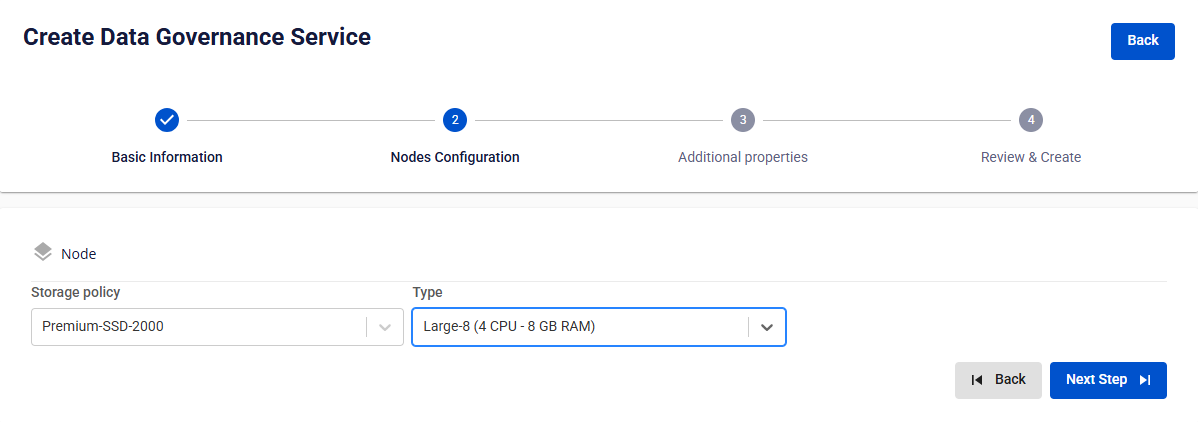
Task: Select step 2 circle in wizard
Action: [x=455, y=120]
